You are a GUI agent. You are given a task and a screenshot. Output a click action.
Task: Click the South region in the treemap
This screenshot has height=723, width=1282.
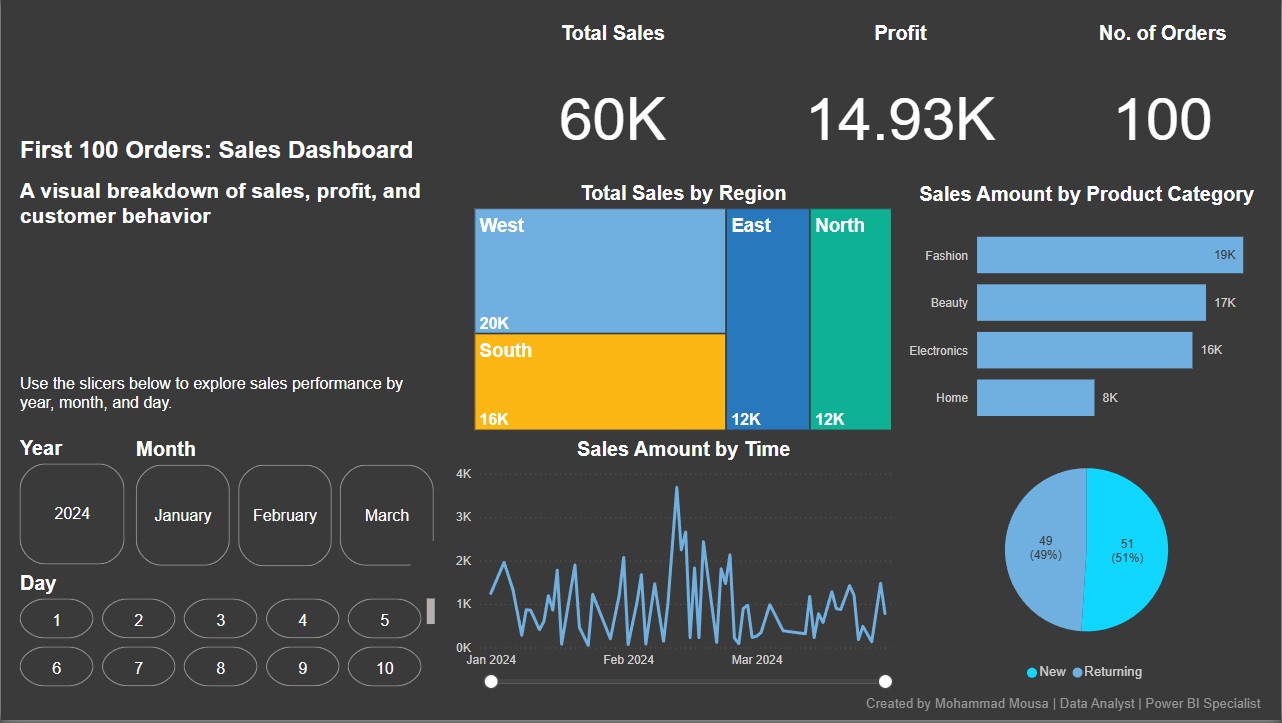[598, 380]
